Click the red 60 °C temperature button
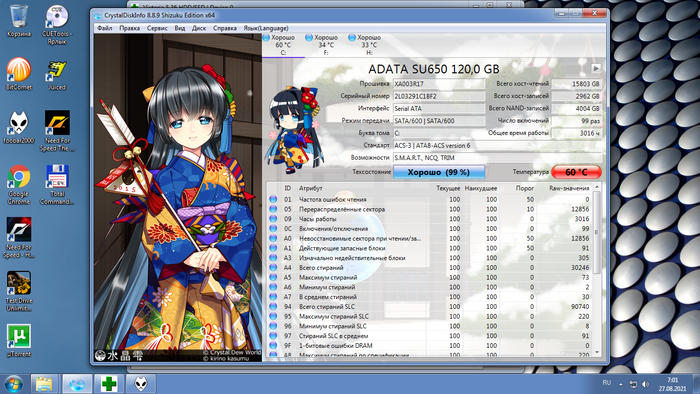This screenshot has height=394, width=700. click(576, 172)
